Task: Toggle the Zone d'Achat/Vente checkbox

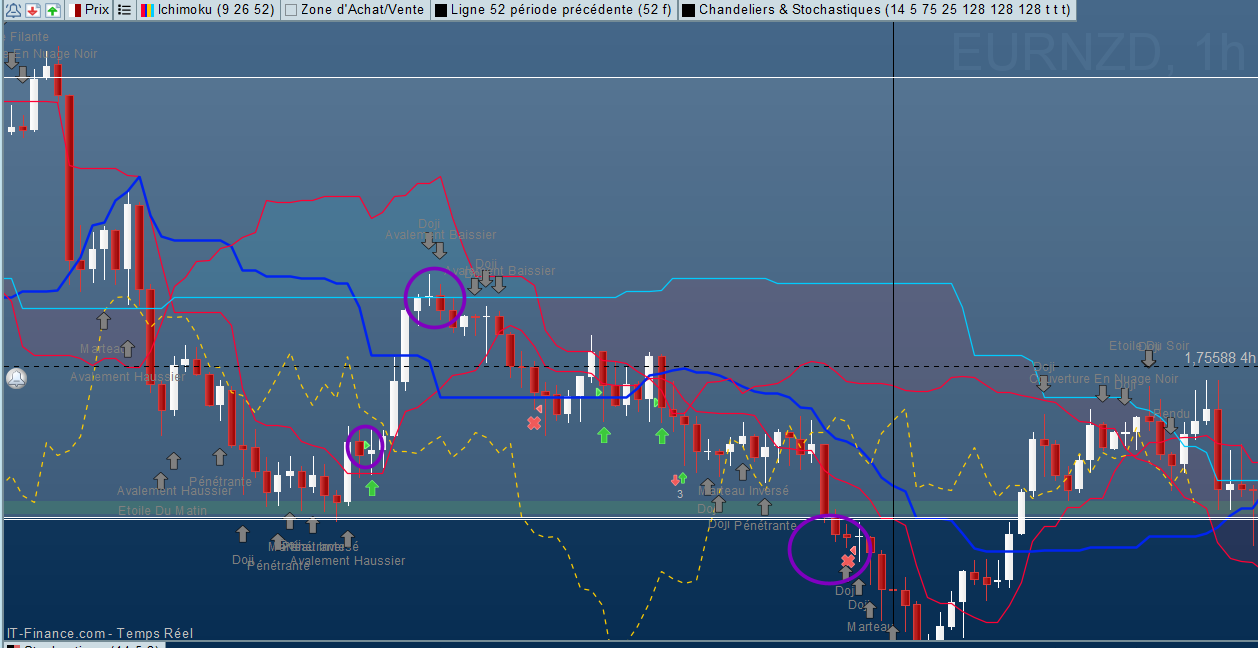Action: (291, 10)
